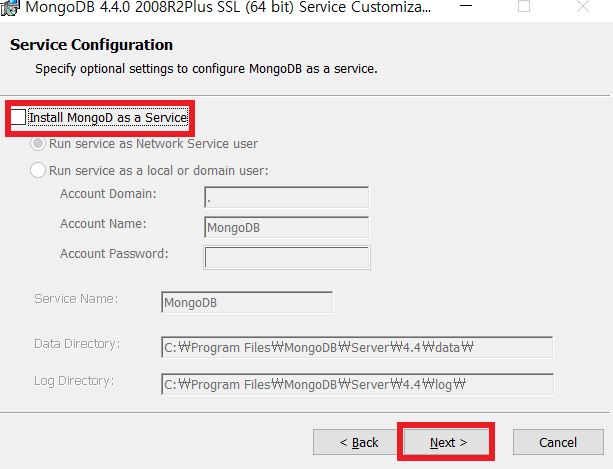The width and height of the screenshot is (613, 469).
Task: Click the Account Domain input field
Action: tap(287, 197)
